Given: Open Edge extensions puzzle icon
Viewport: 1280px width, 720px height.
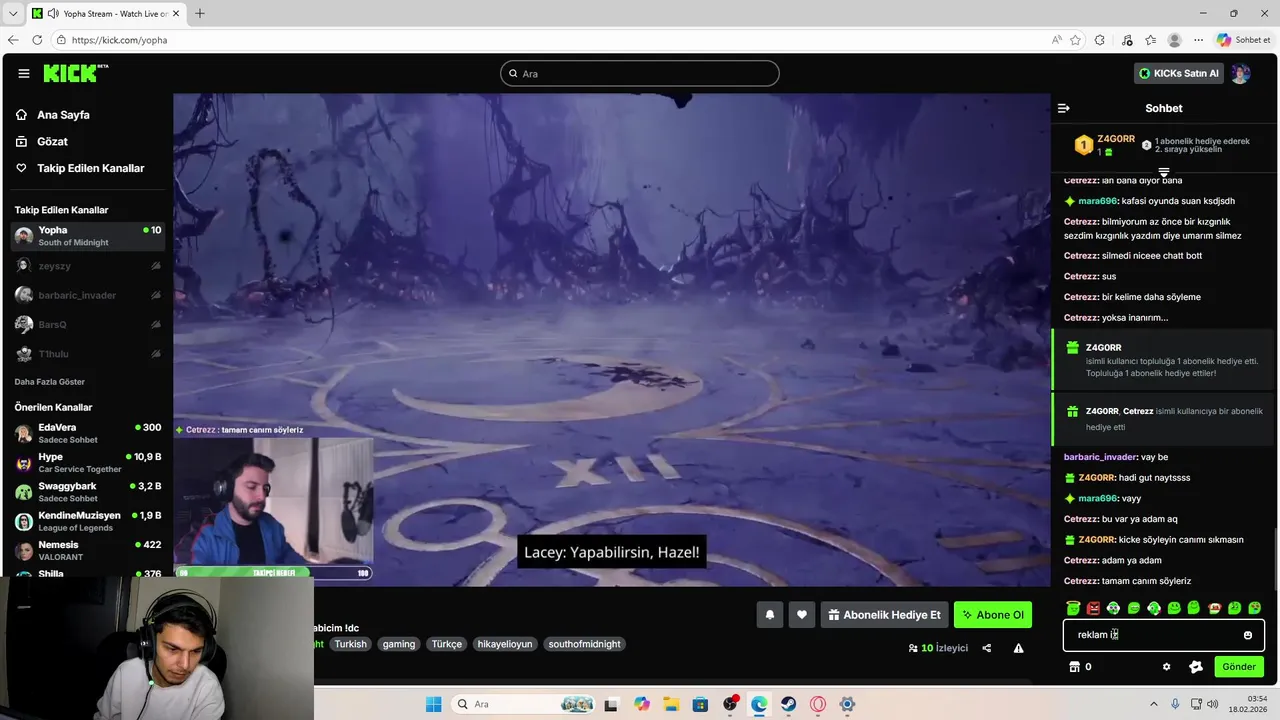Looking at the screenshot, I should pyautogui.click(x=1100, y=40).
